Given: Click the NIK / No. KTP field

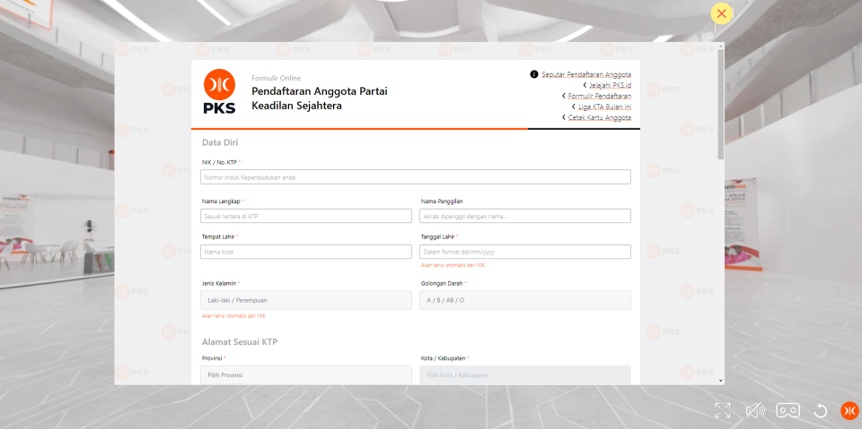Looking at the screenshot, I should tap(415, 177).
